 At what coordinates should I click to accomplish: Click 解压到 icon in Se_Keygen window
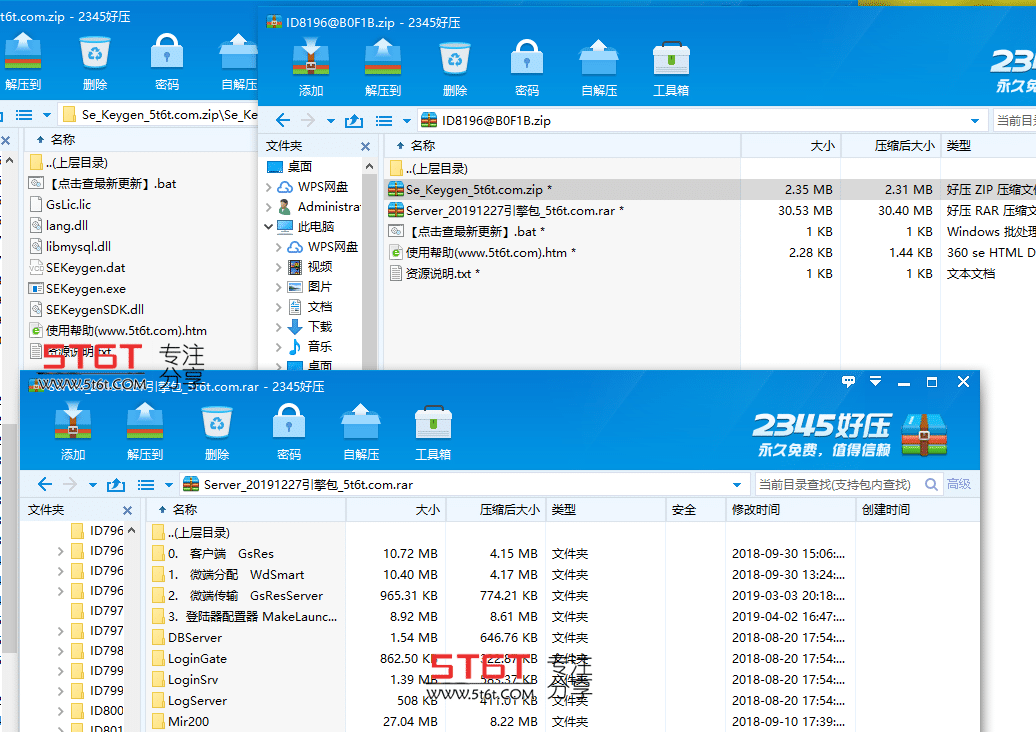(x=23, y=52)
